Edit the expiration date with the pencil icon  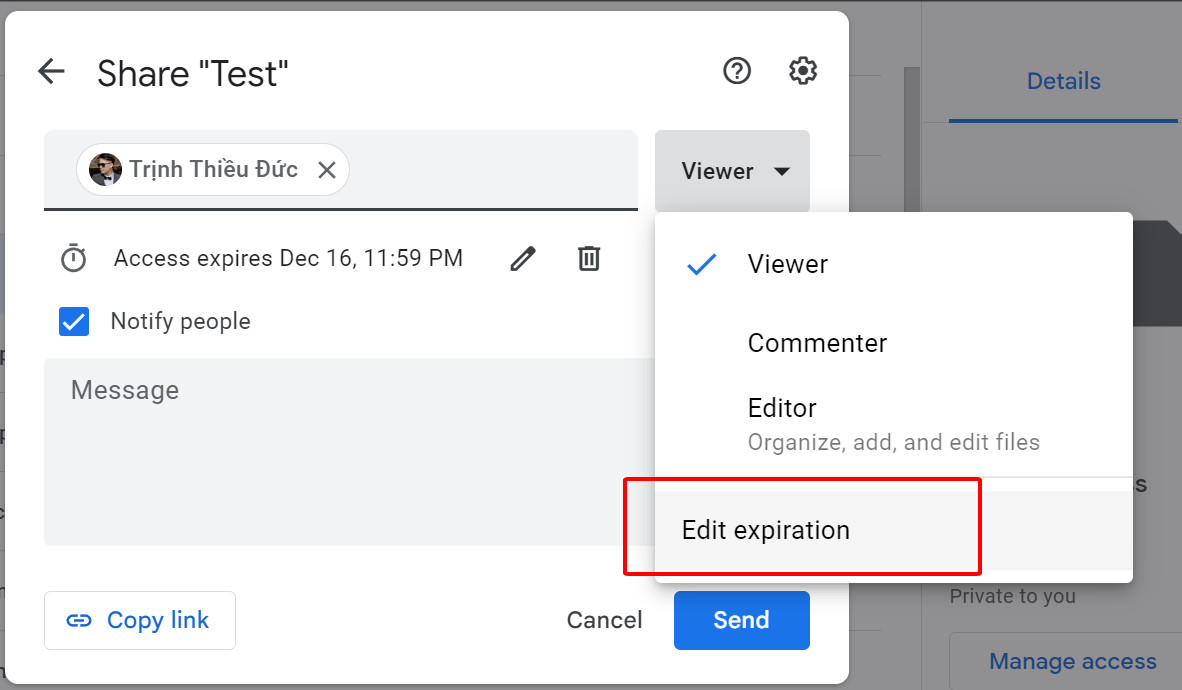click(x=522, y=258)
